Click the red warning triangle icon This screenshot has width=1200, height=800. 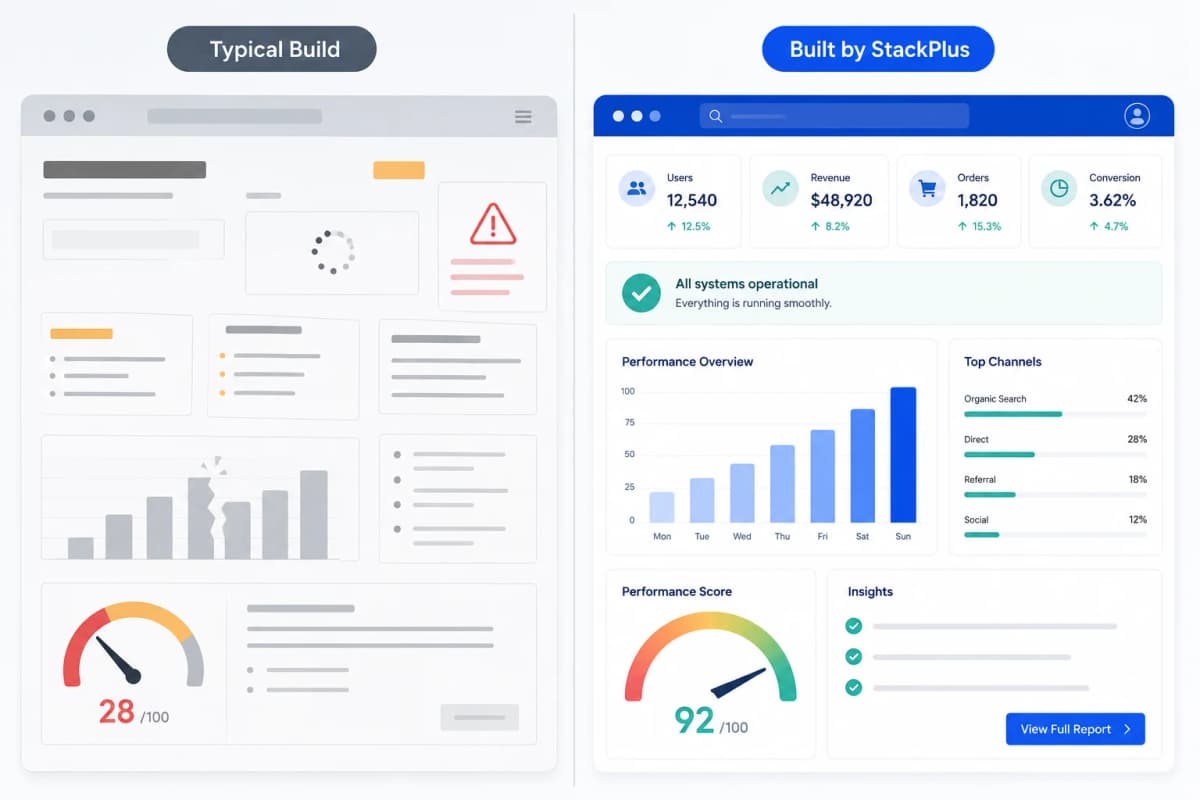click(x=493, y=224)
